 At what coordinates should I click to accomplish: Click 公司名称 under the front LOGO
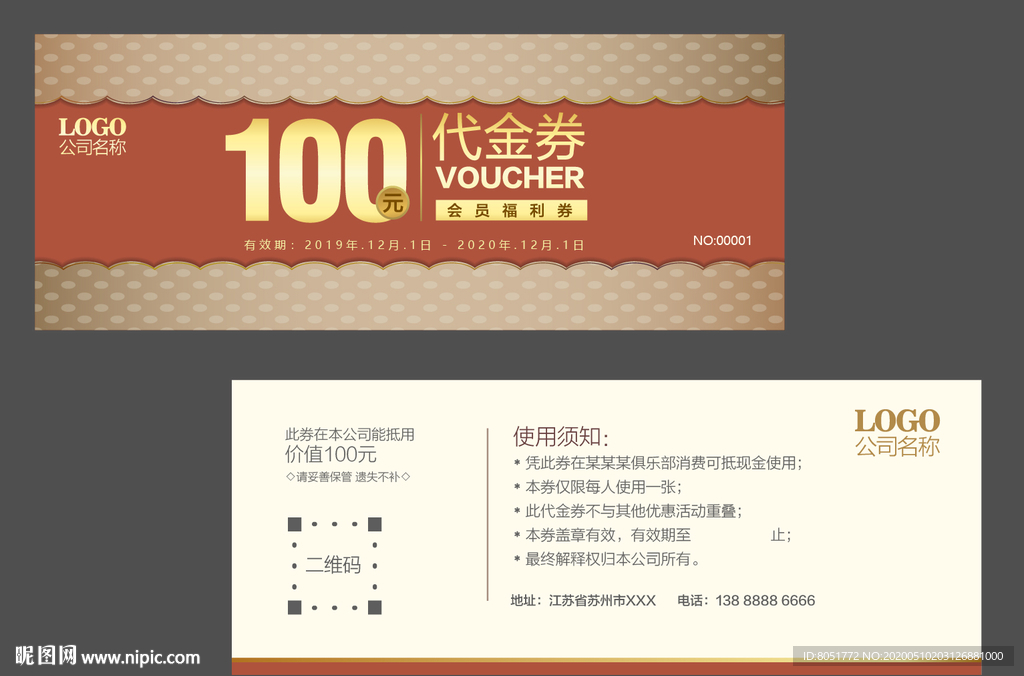point(93,148)
